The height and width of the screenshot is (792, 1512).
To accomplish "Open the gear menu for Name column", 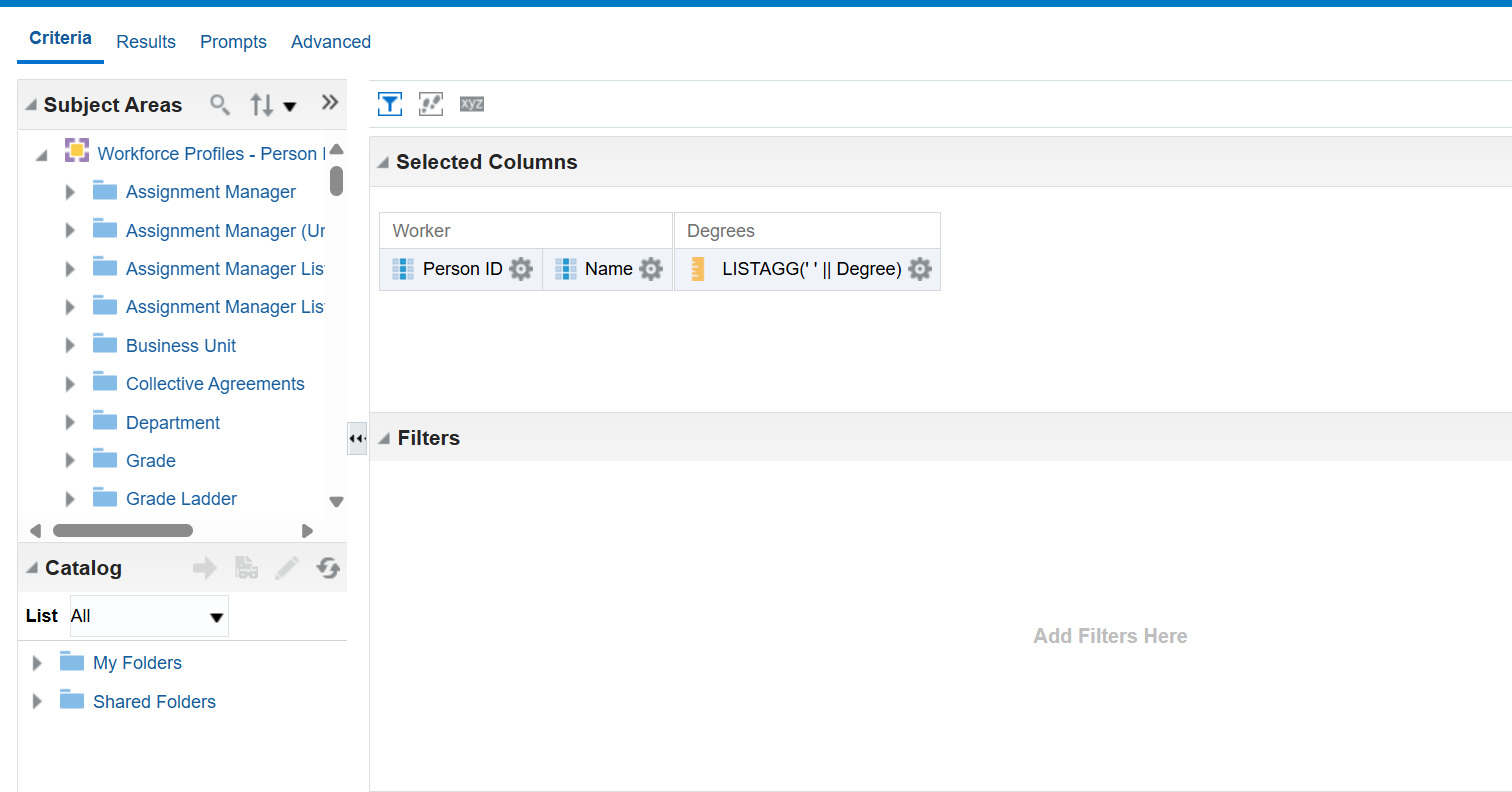I will [651, 269].
